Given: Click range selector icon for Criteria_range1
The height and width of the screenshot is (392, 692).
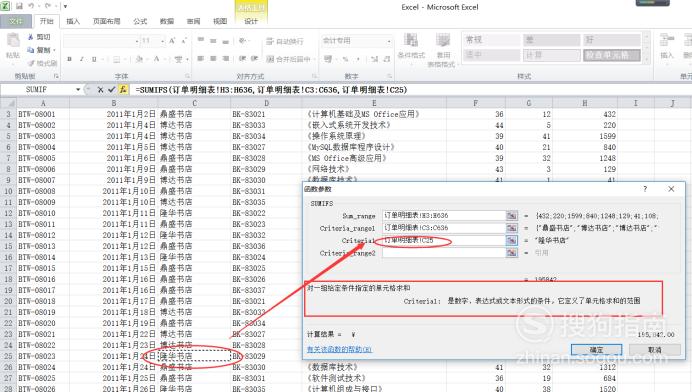Looking at the screenshot, I should (x=511, y=228).
